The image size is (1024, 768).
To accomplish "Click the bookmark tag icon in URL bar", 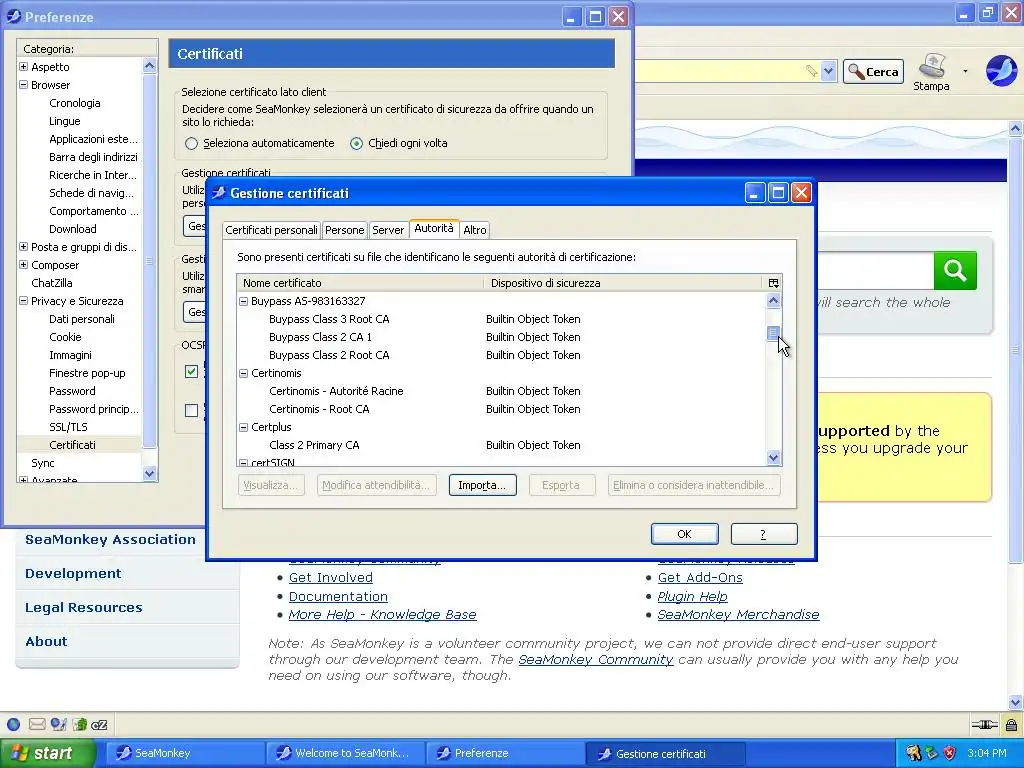I will (811, 71).
